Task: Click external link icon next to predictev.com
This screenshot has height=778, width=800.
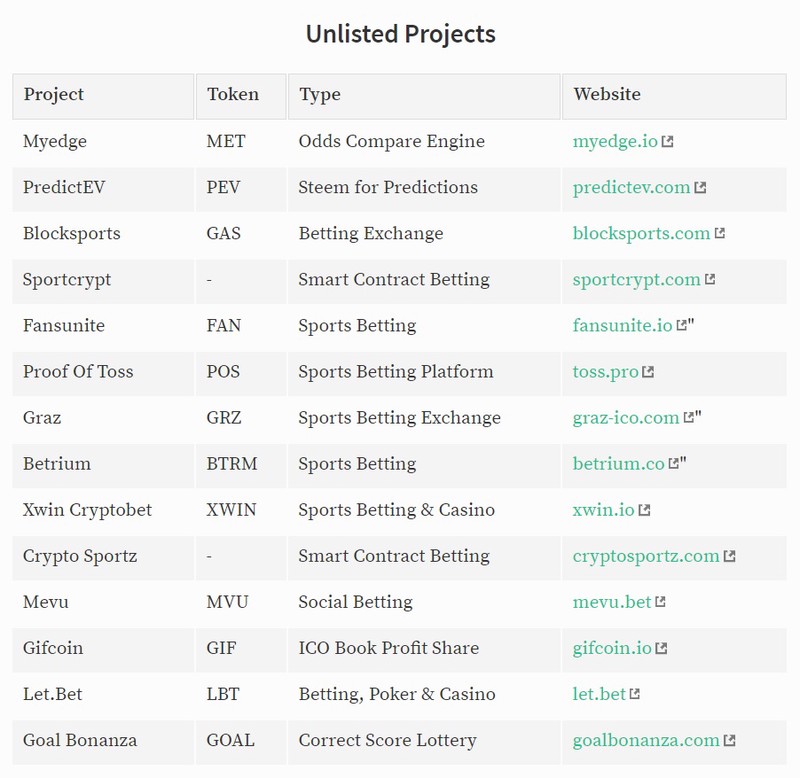Action: click(x=700, y=188)
